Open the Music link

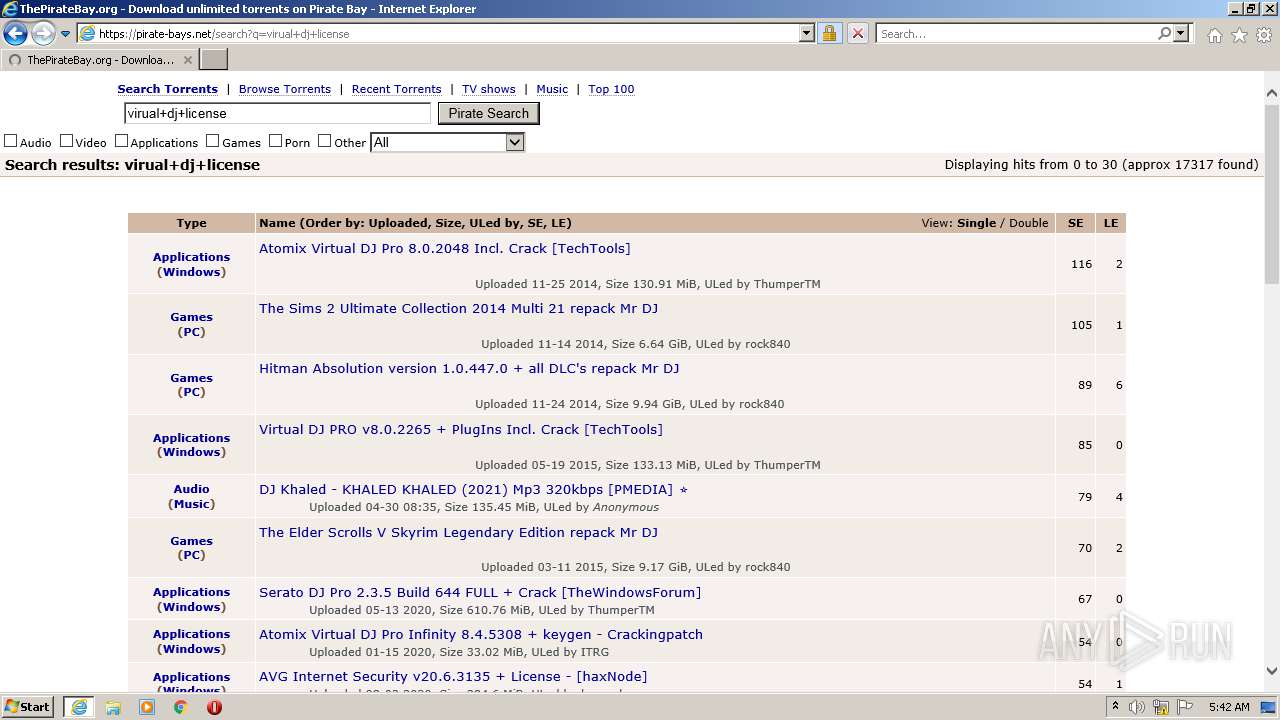click(552, 89)
